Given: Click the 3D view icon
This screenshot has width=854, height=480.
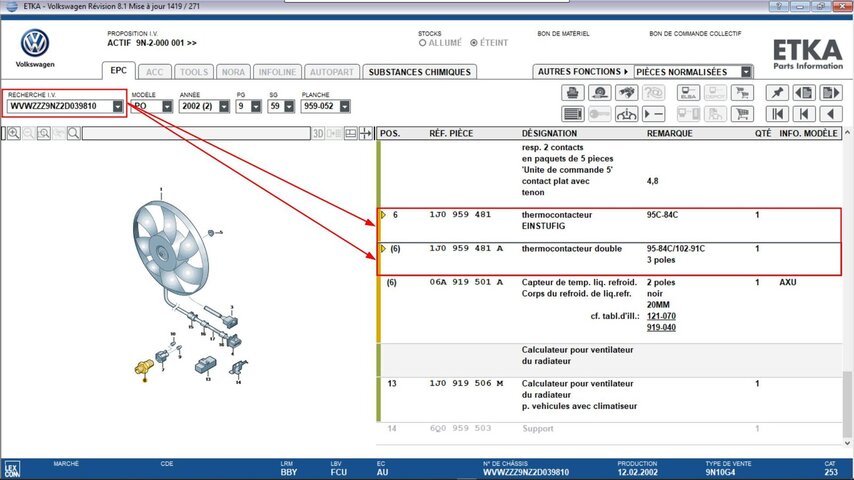Looking at the screenshot, I should point(318,133).
